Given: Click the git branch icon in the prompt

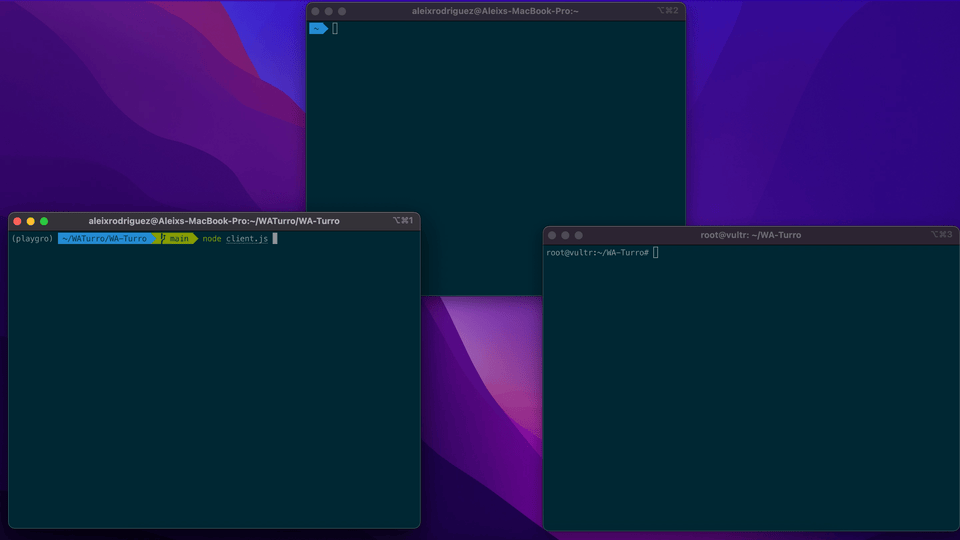Looking at the screenshot, I should (163, 239).
